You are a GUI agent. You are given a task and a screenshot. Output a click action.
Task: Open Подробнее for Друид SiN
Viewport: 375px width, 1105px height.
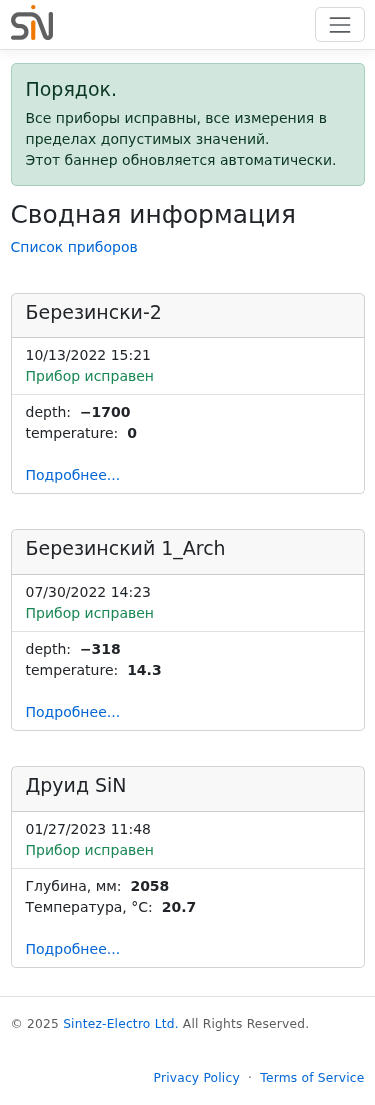point(73,949)
